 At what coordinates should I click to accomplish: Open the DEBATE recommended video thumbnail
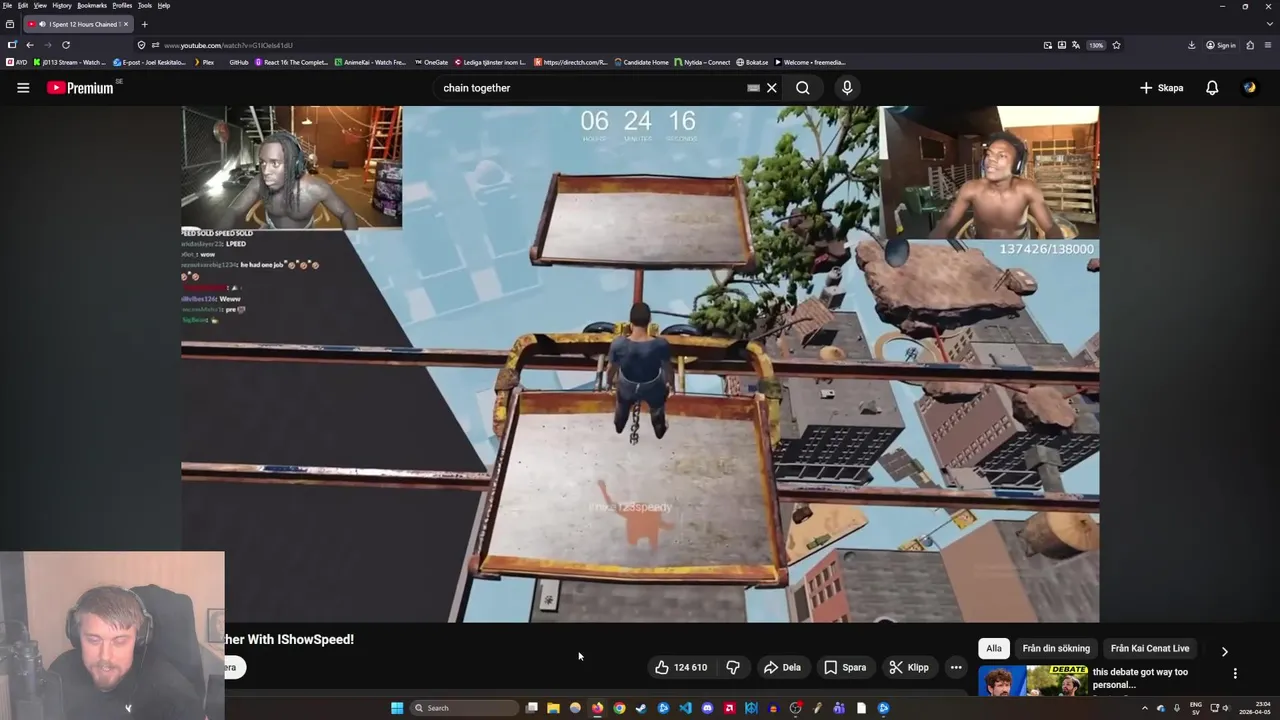click(x=1032, y=681)
